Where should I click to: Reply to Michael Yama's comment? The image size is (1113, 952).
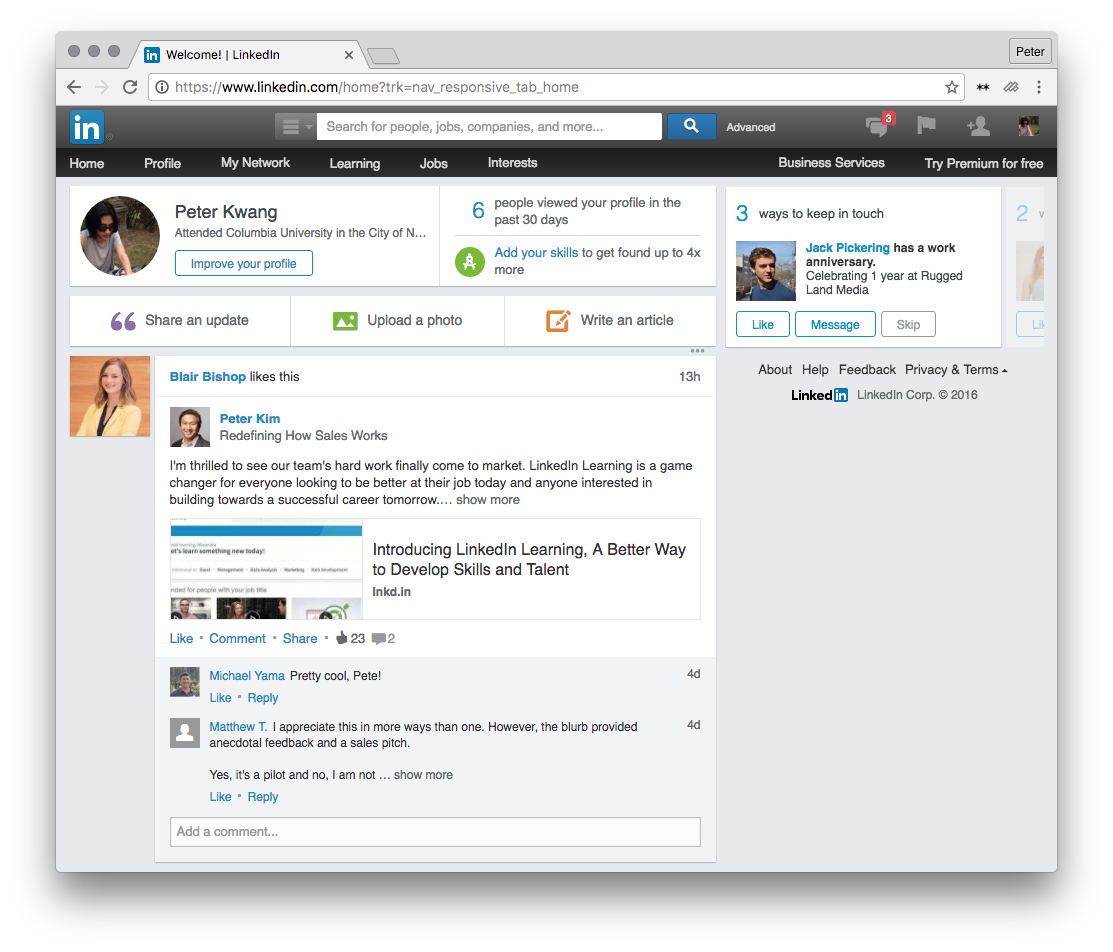pos(263,698)
